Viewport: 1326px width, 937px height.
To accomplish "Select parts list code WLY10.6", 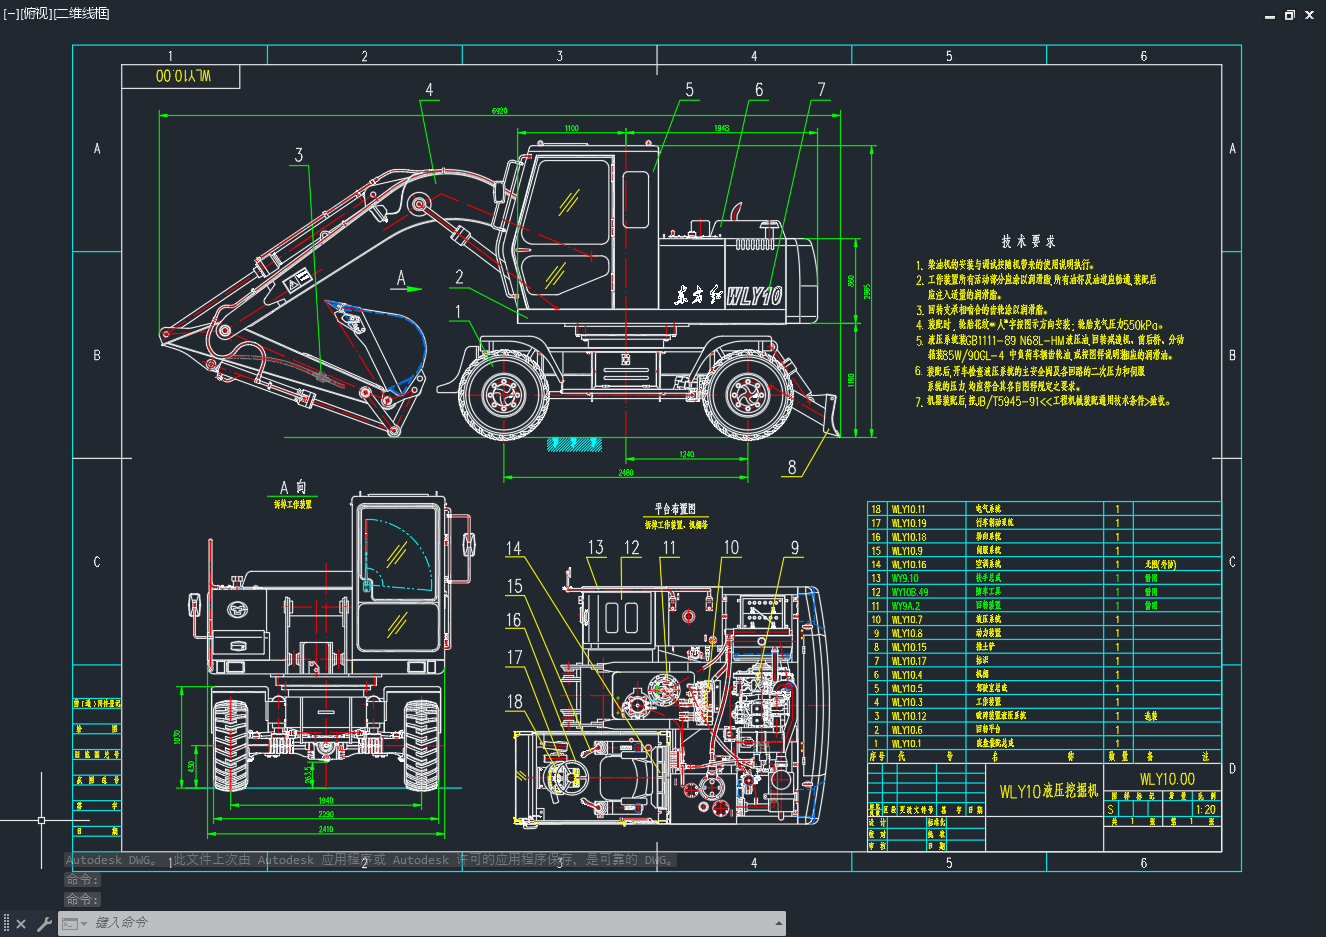I will pos(907,730).
